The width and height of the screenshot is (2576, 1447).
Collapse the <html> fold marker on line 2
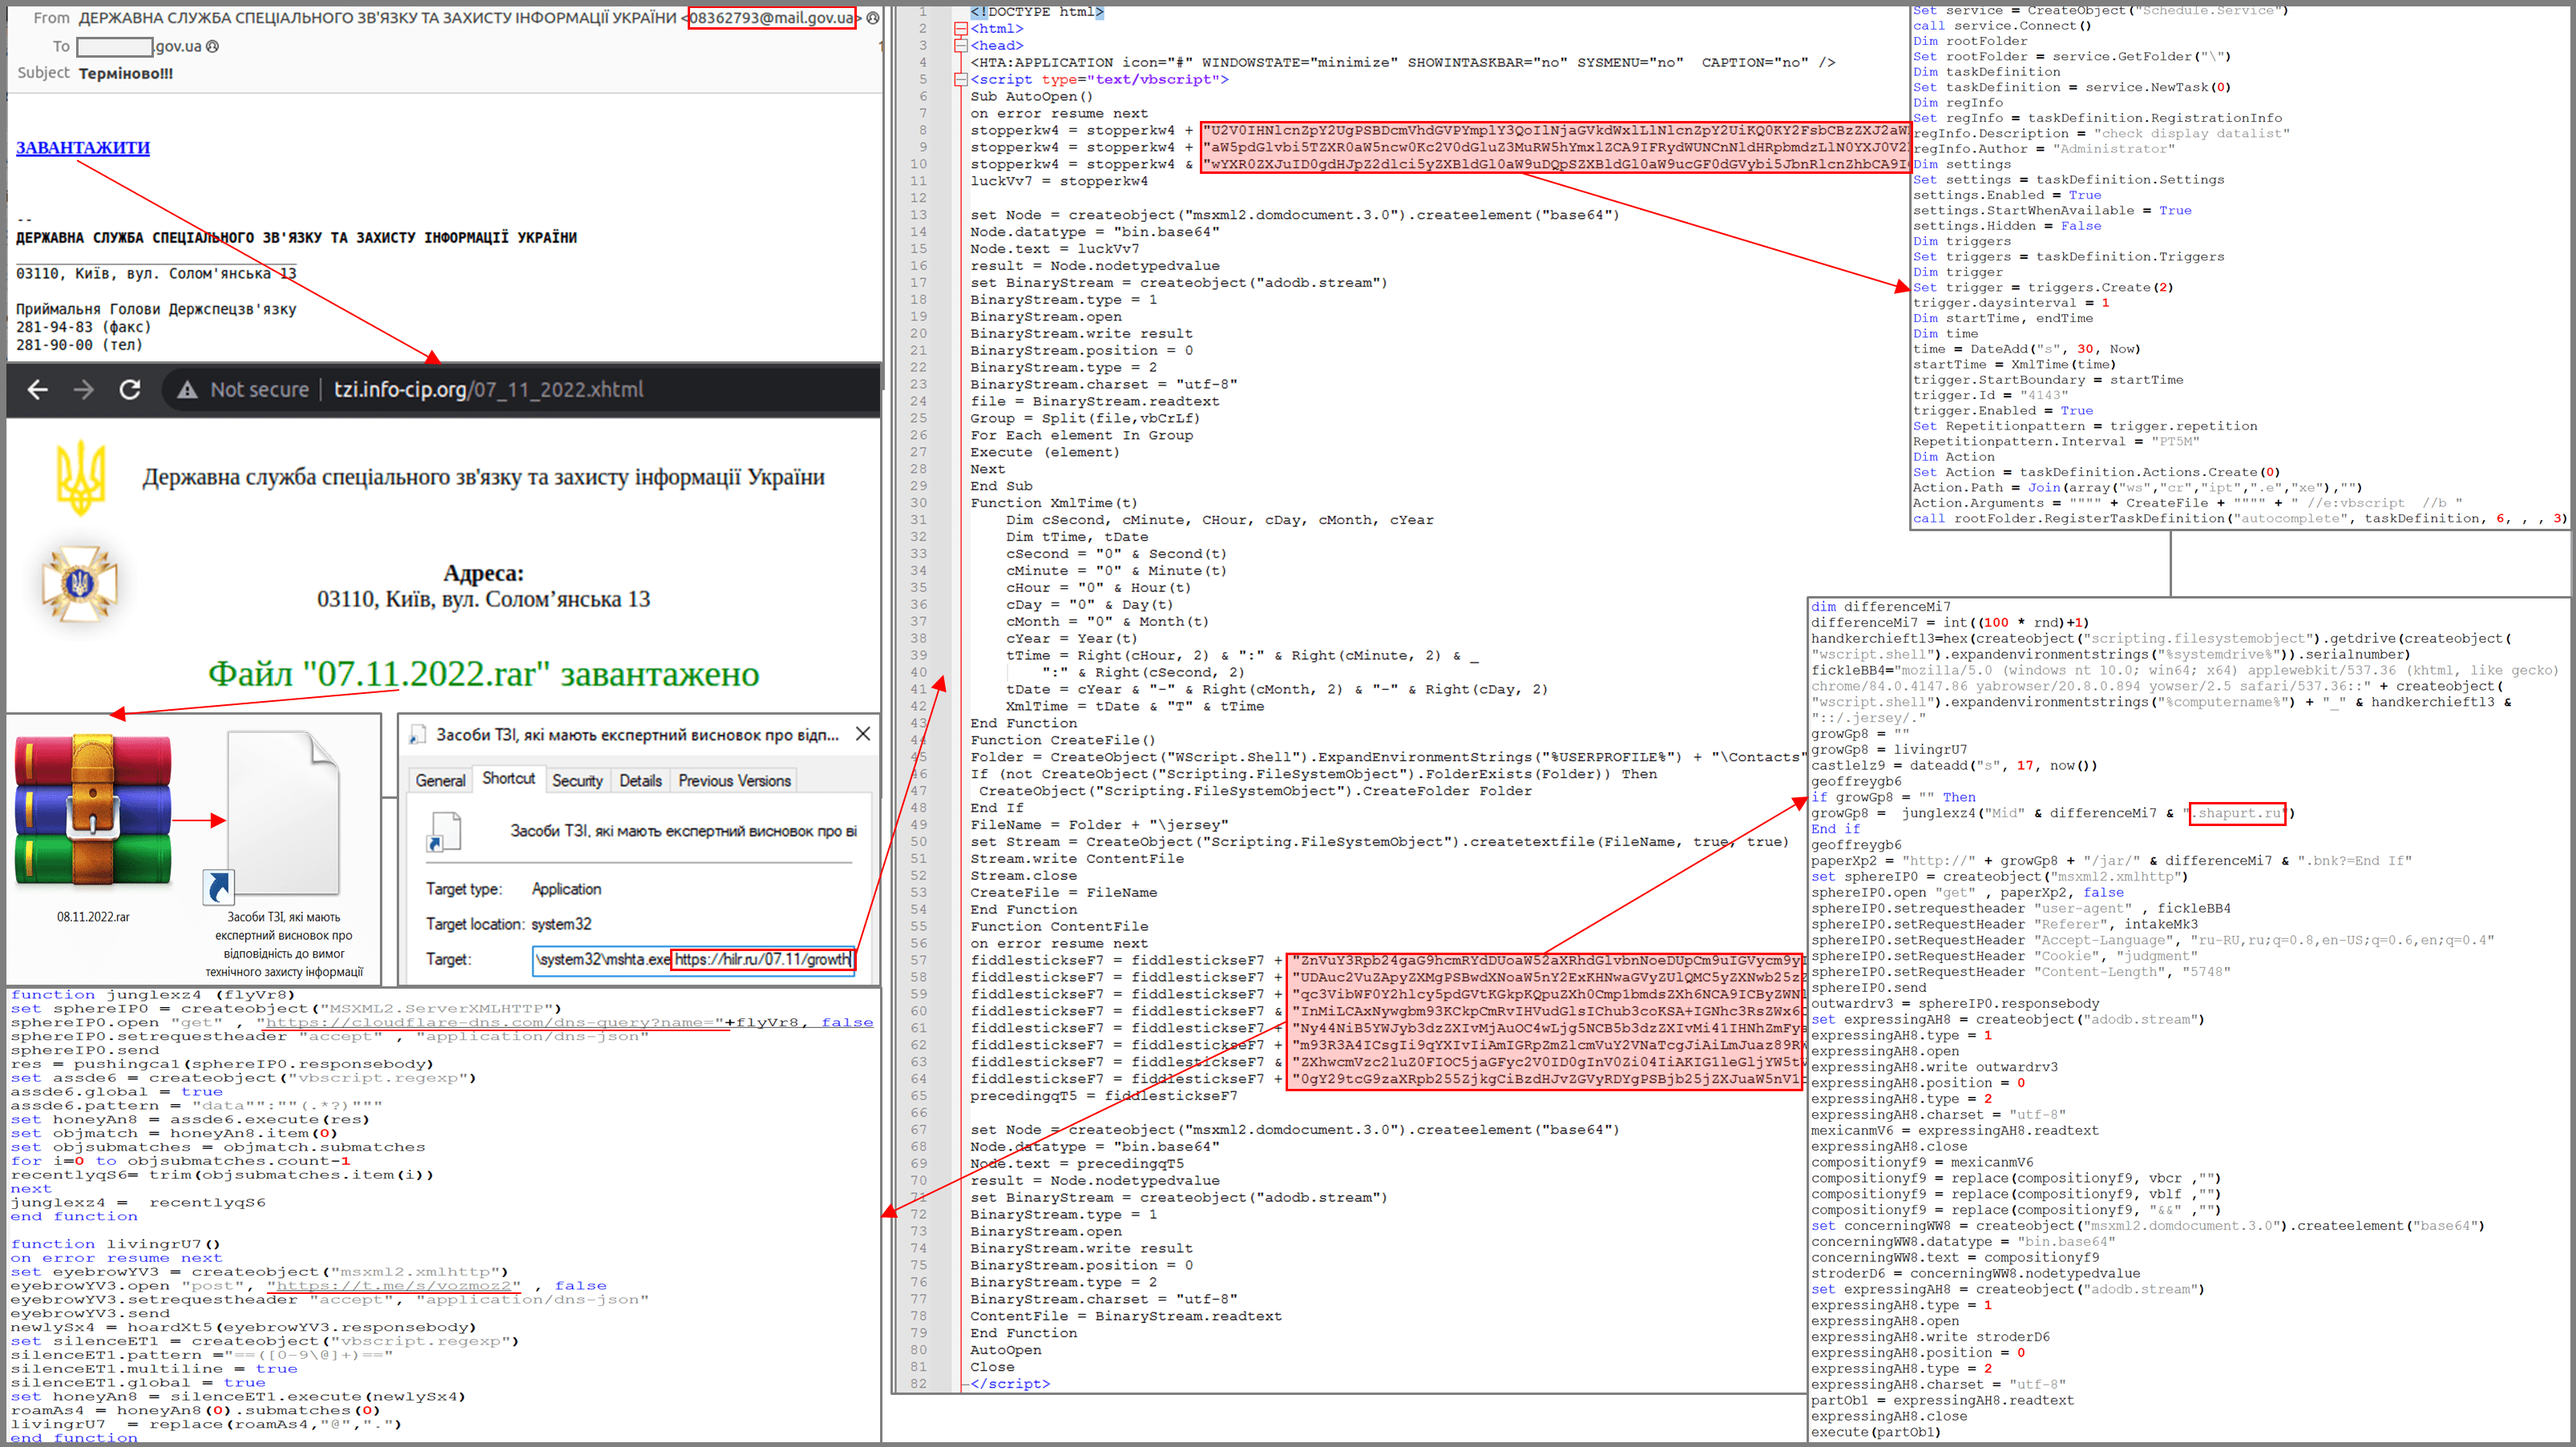961,29
